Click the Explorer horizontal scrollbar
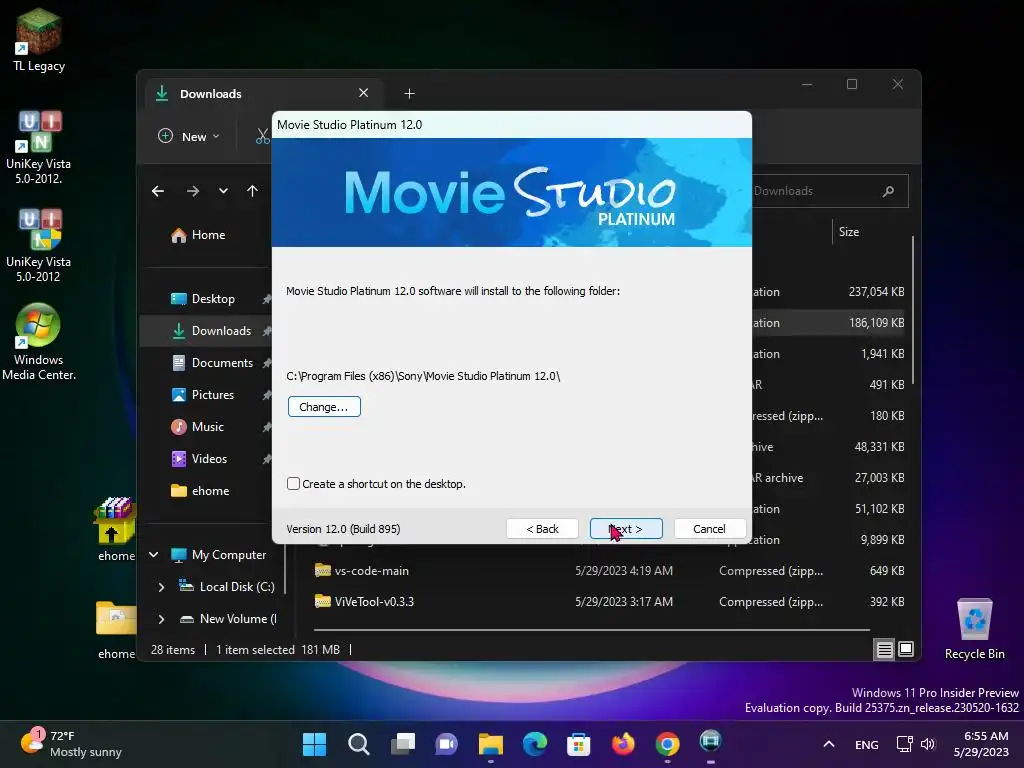 [592, 630]
